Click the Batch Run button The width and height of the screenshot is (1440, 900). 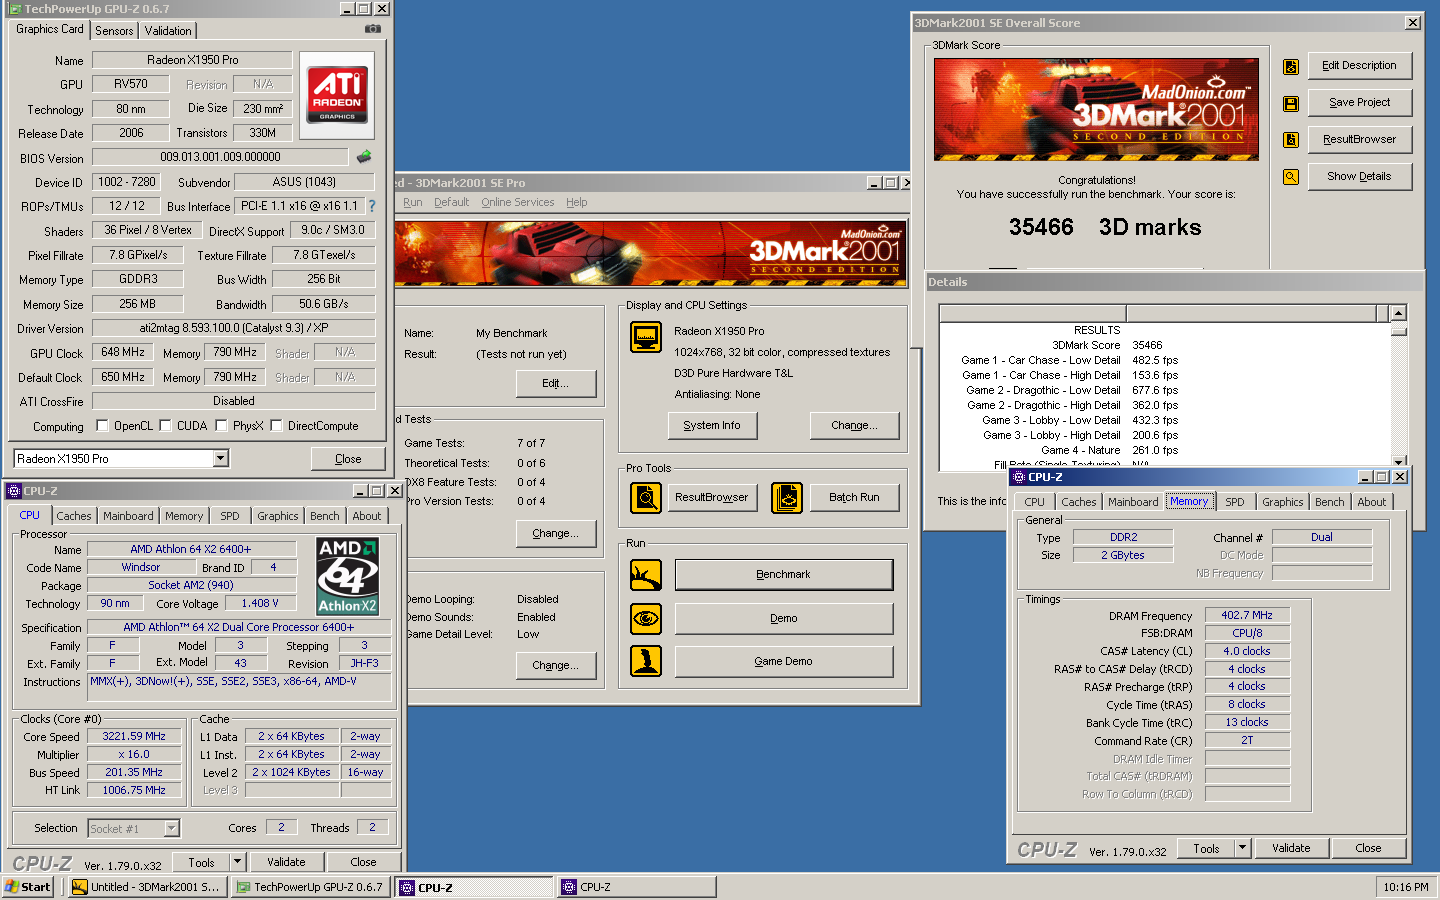point(854,498)
